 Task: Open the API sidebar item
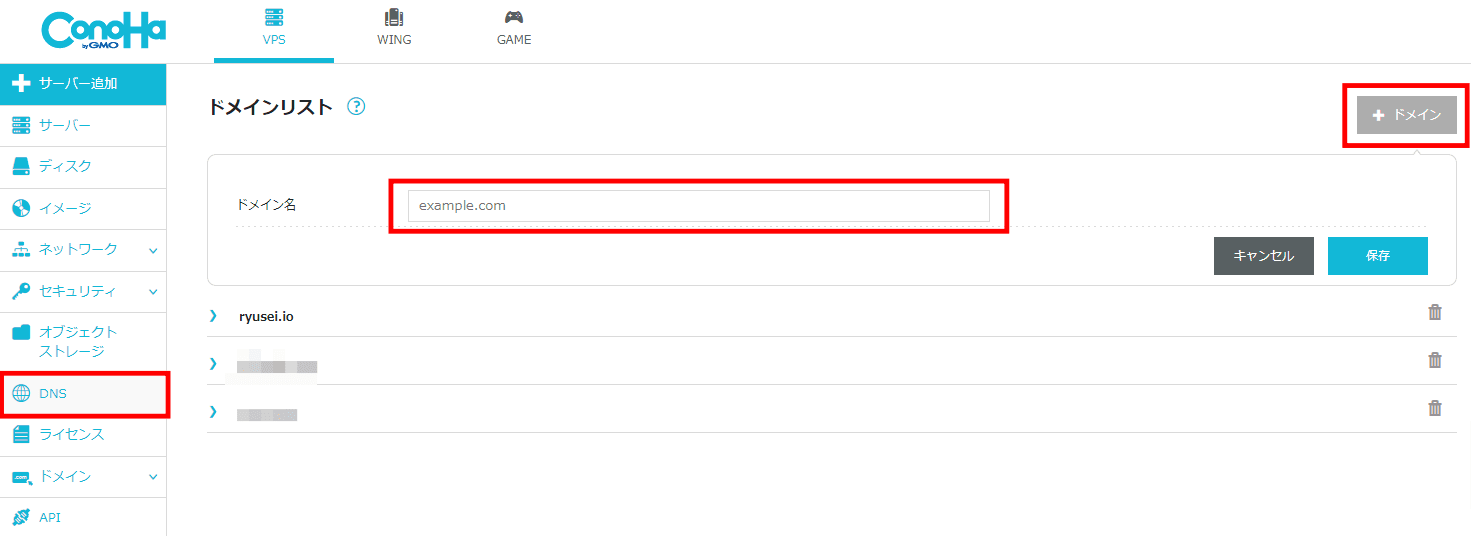83,517
